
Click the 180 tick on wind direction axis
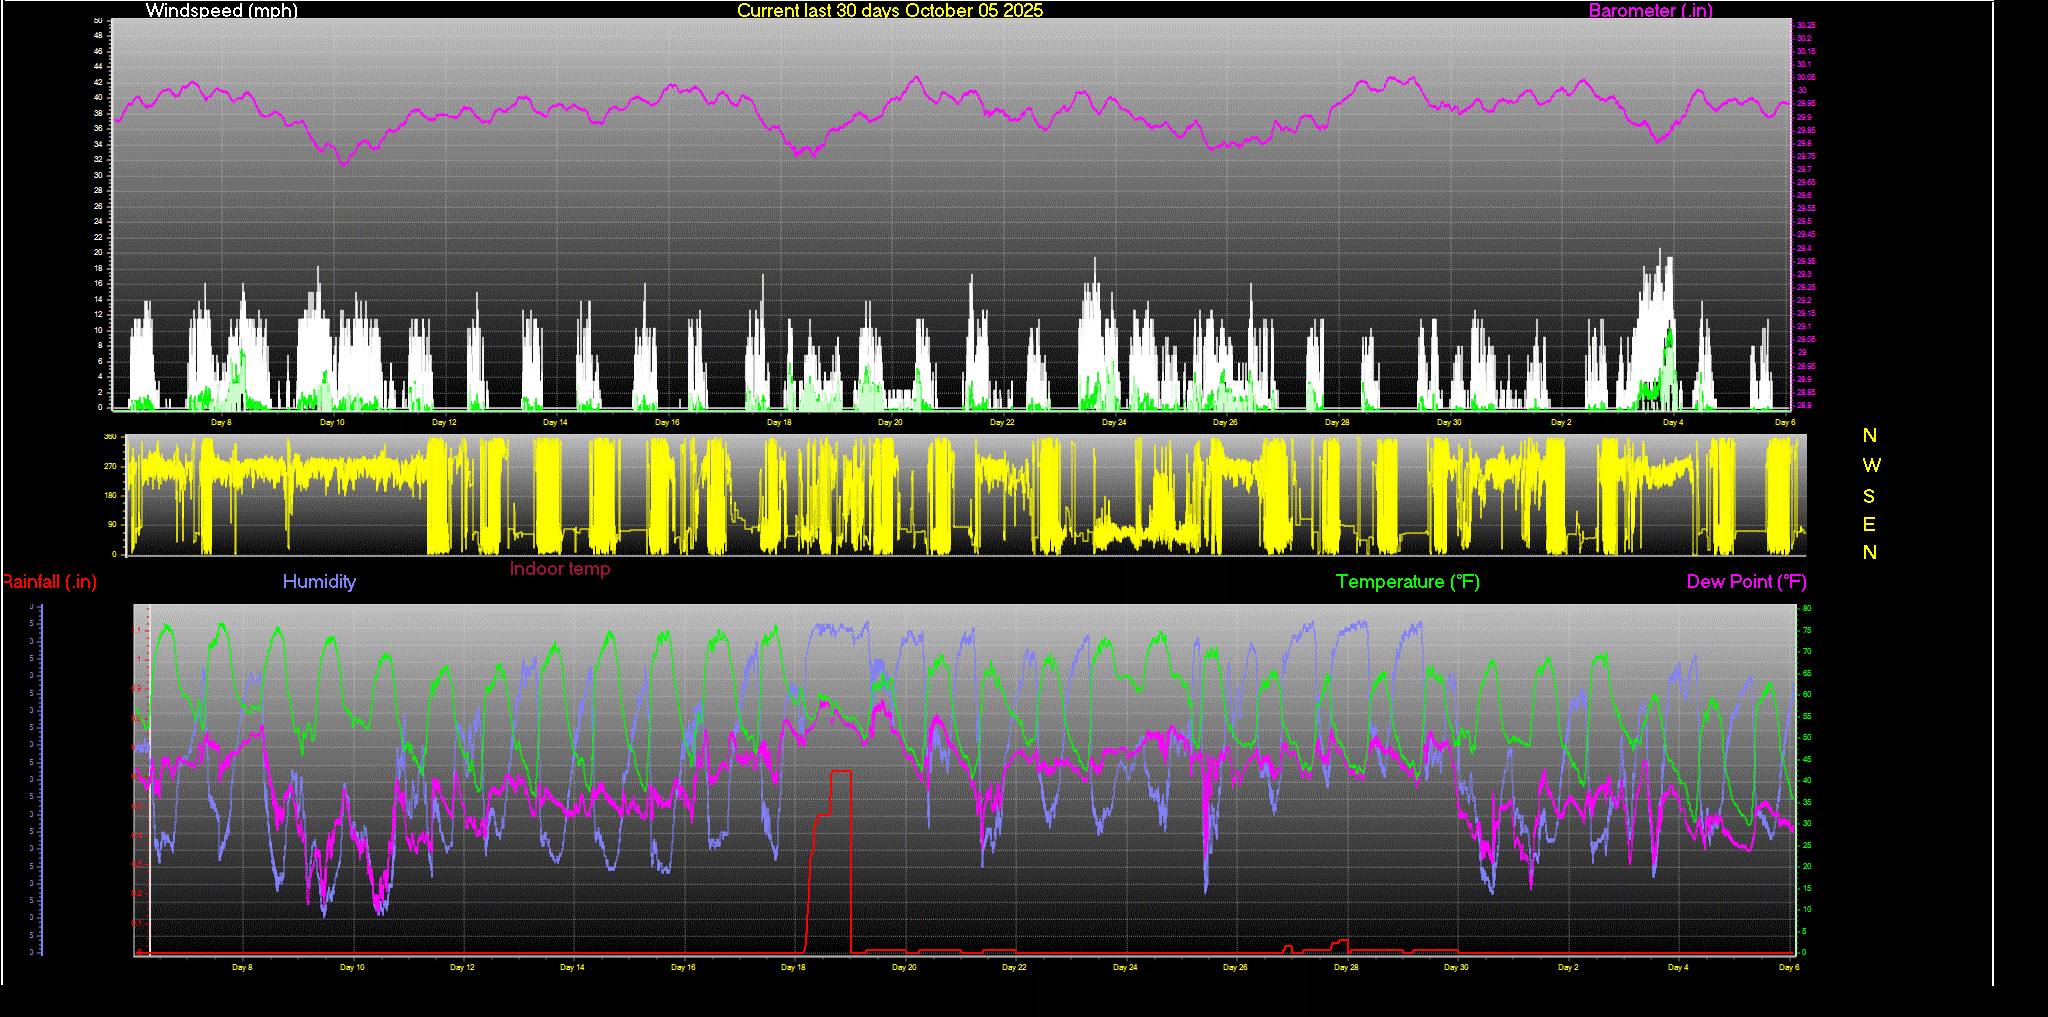[110, 496]
